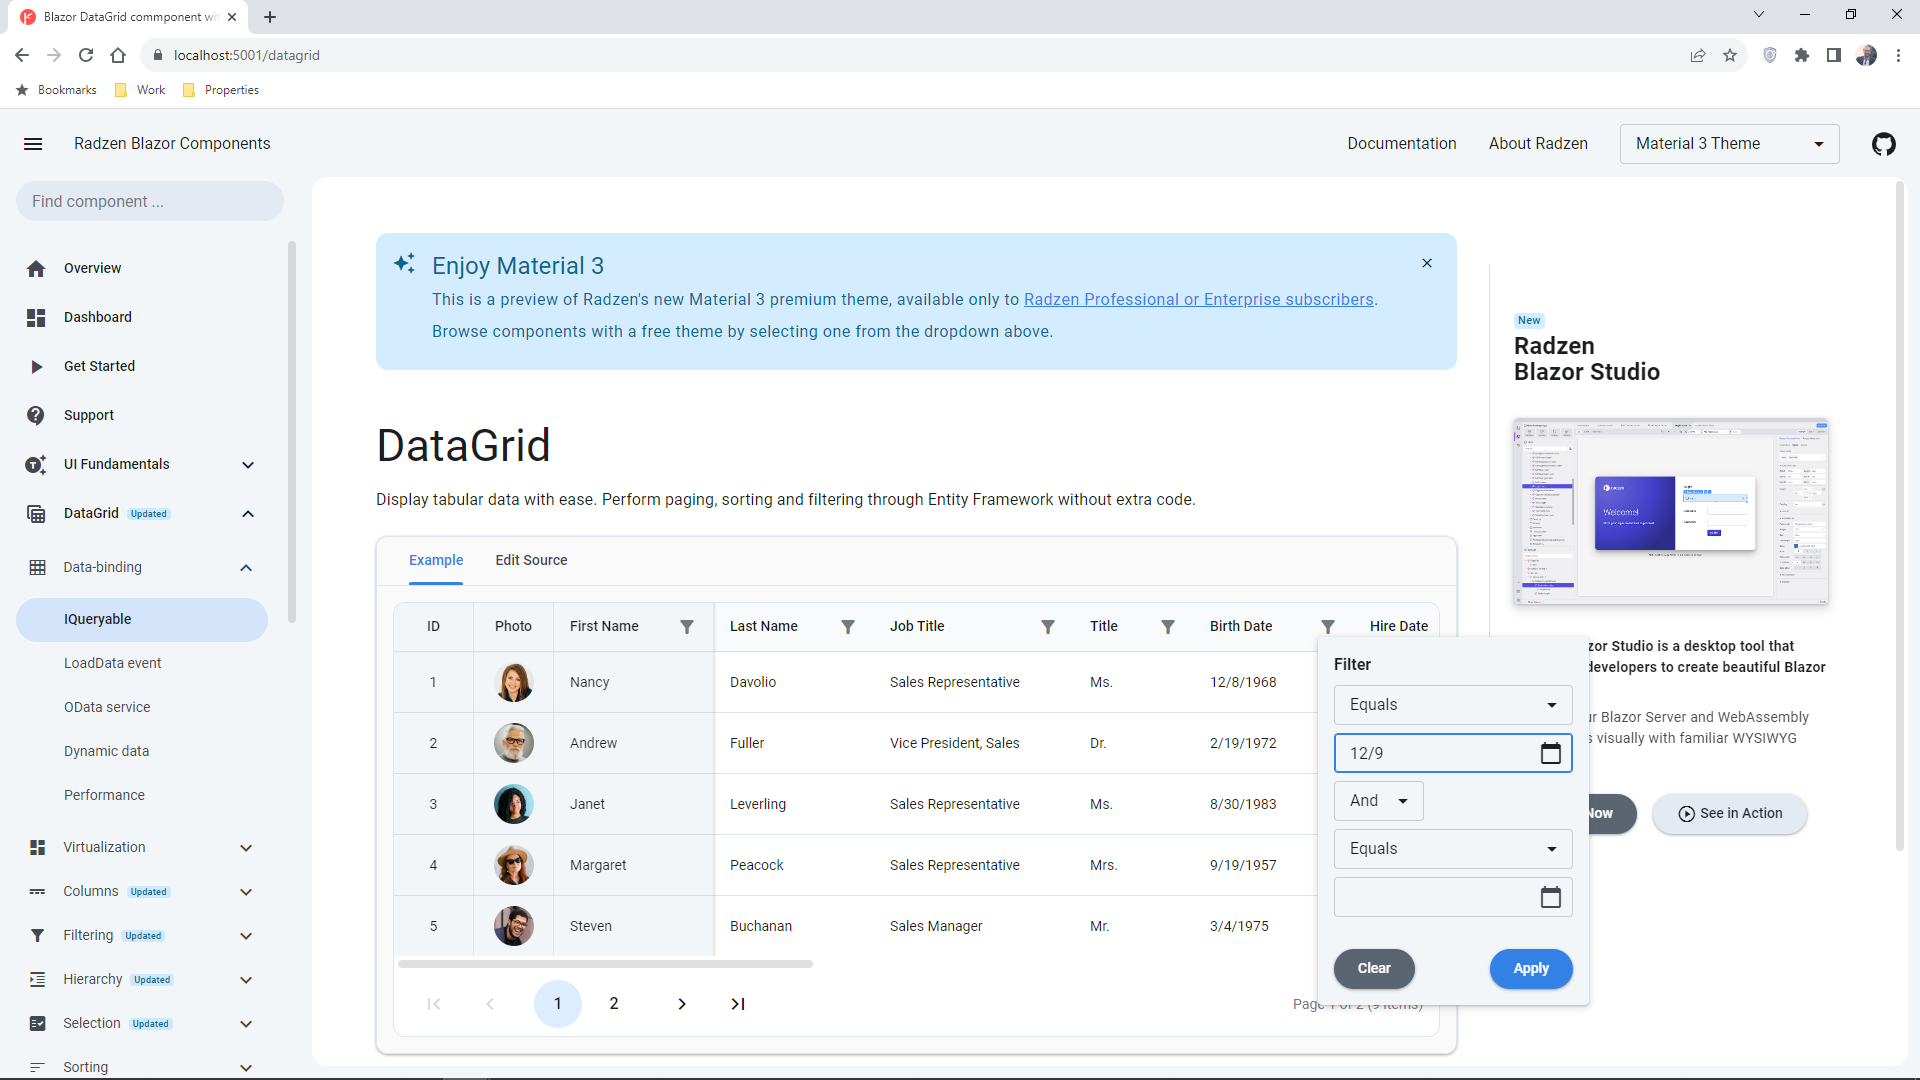Open the first Equals filter operator dropdown
Viewport: 1920px width, 1080px height.
(1453, 705)
